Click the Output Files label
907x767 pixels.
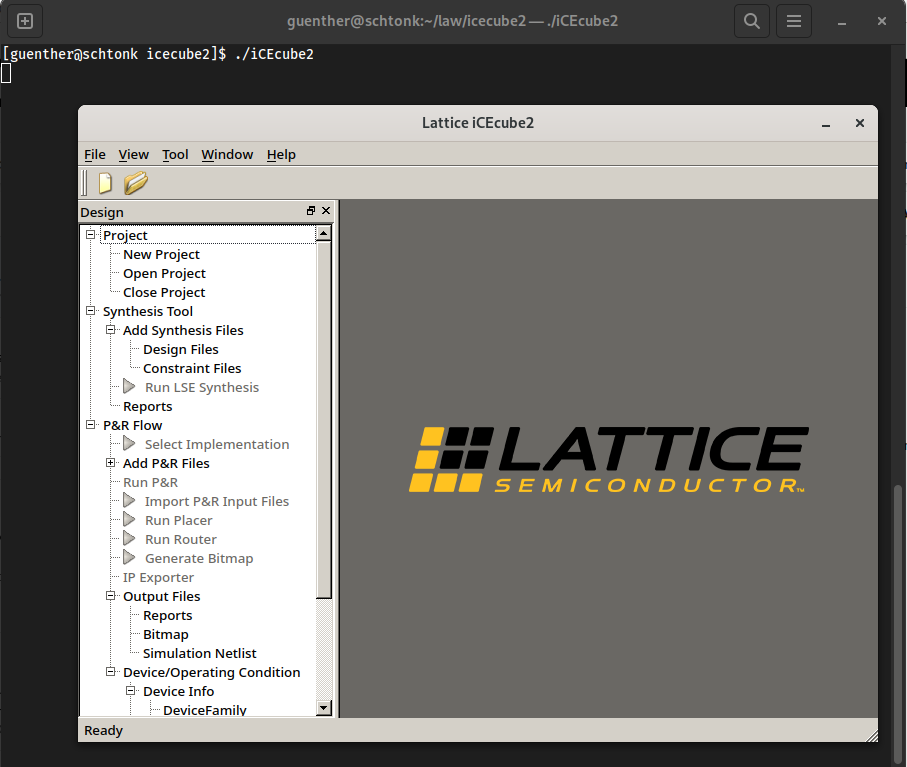161,596
